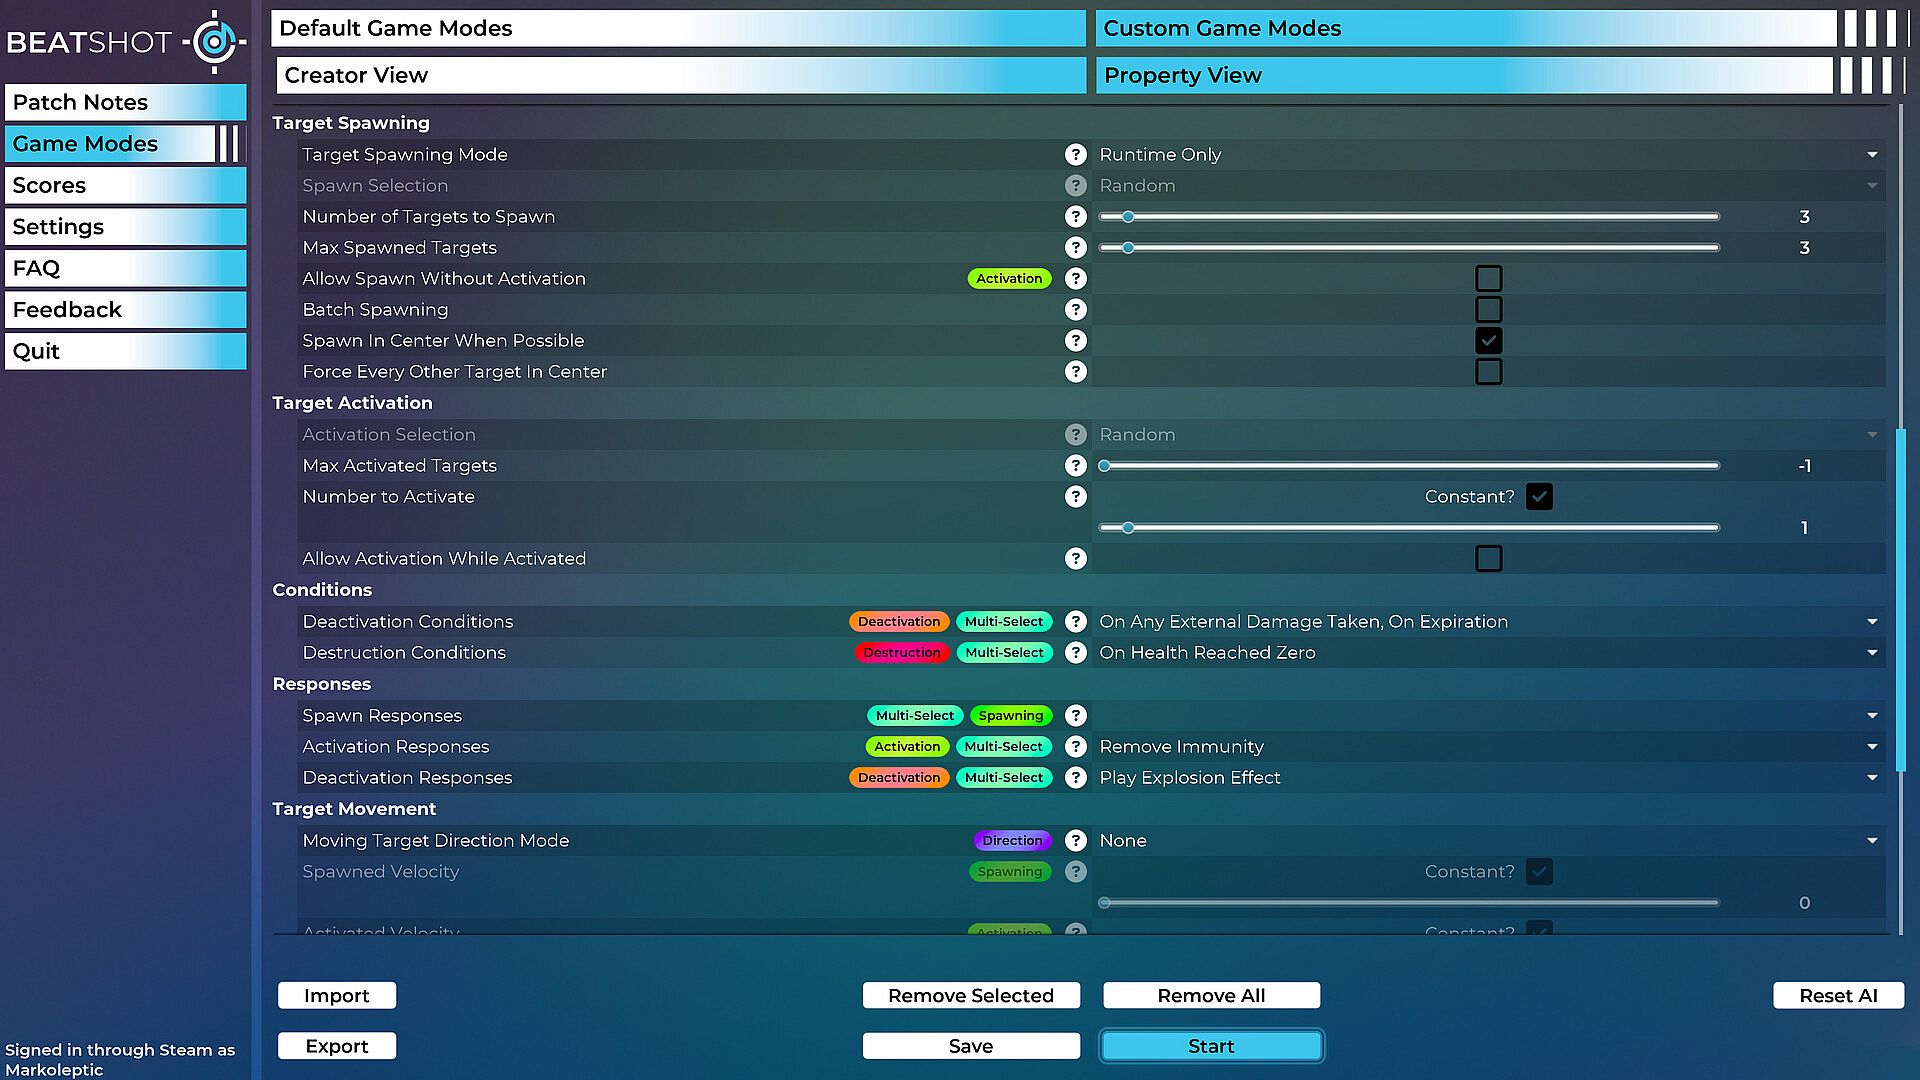
Task: Click the Export button
Action: click(x=337, y=1046)
